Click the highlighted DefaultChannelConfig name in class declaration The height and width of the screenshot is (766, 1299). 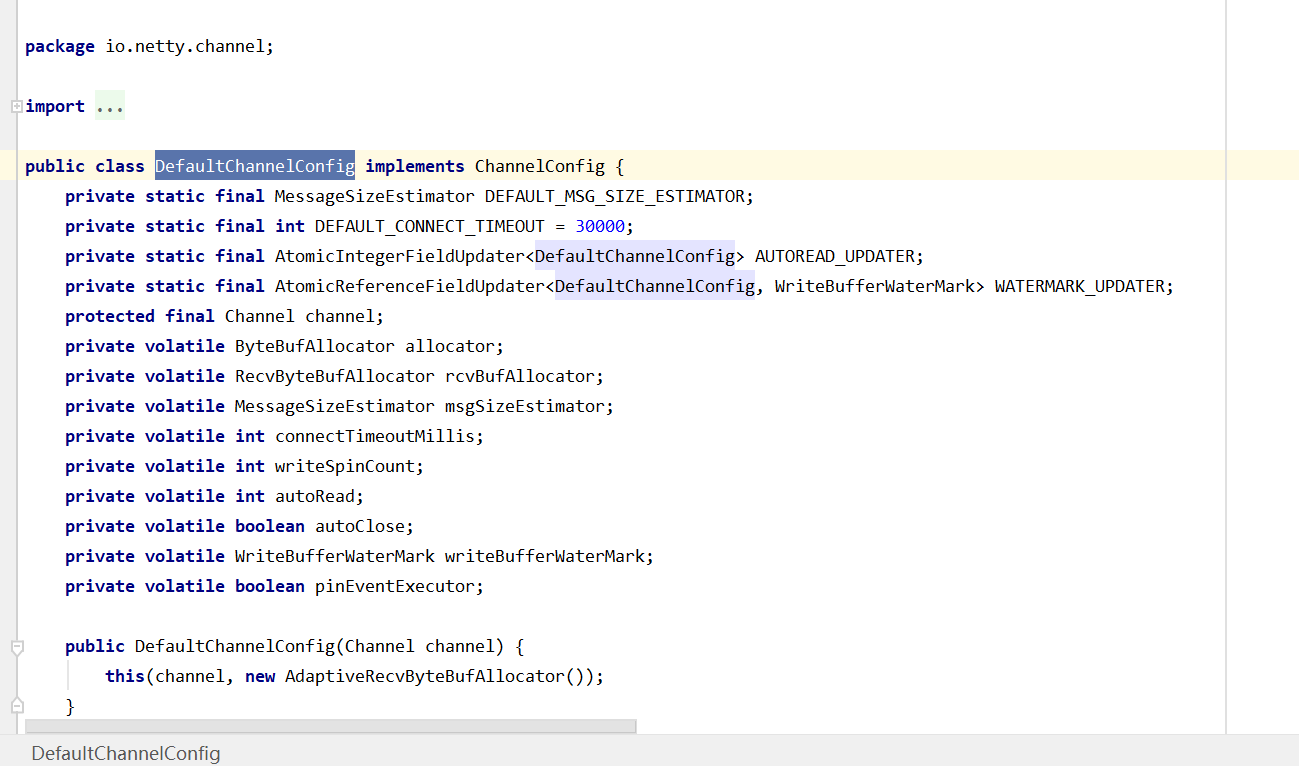pos(255,166)
